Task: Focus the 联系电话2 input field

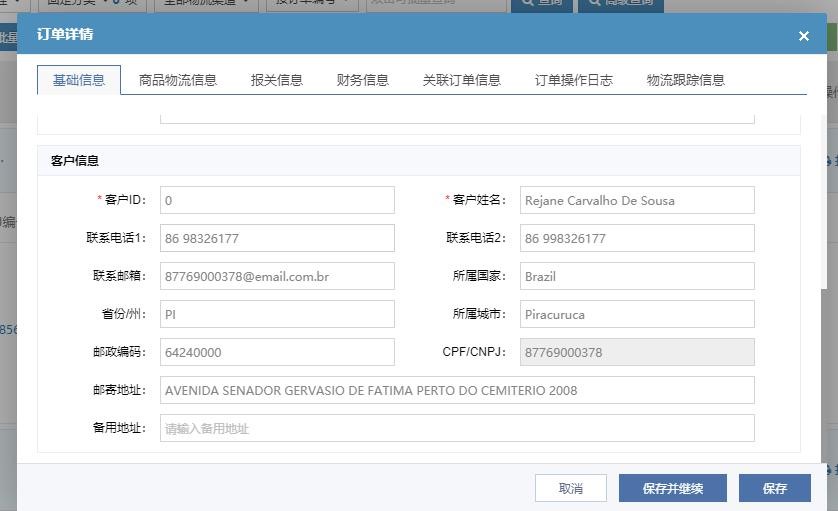Action: pos(637,238)
